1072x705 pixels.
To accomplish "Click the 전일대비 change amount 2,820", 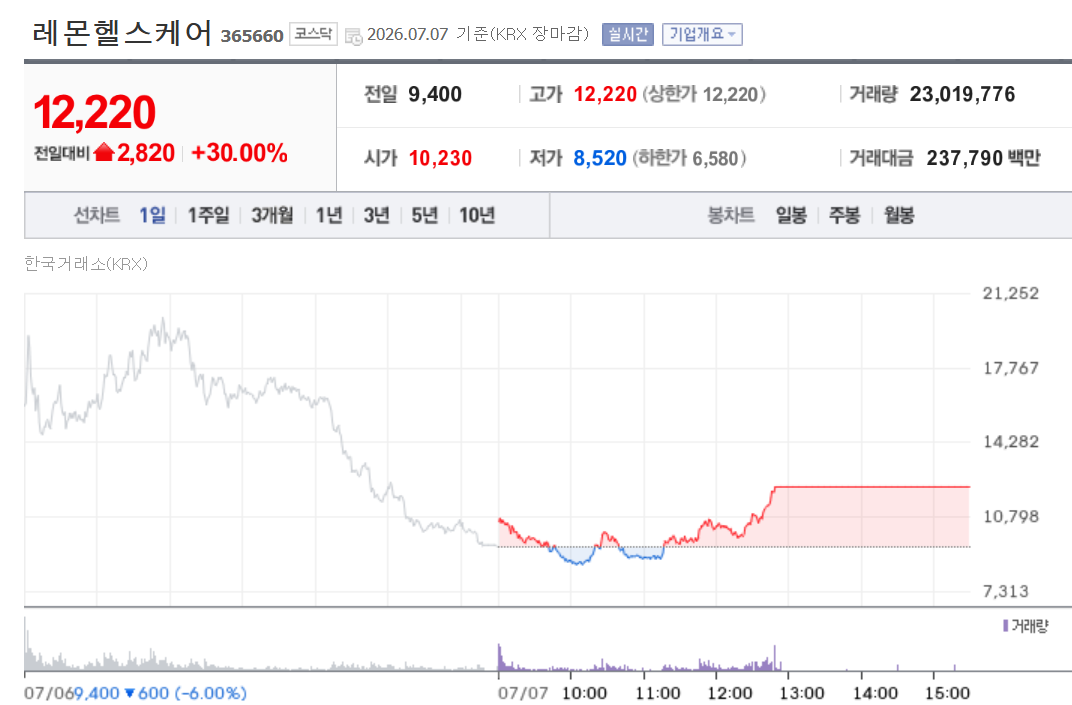I will [146, 152].
